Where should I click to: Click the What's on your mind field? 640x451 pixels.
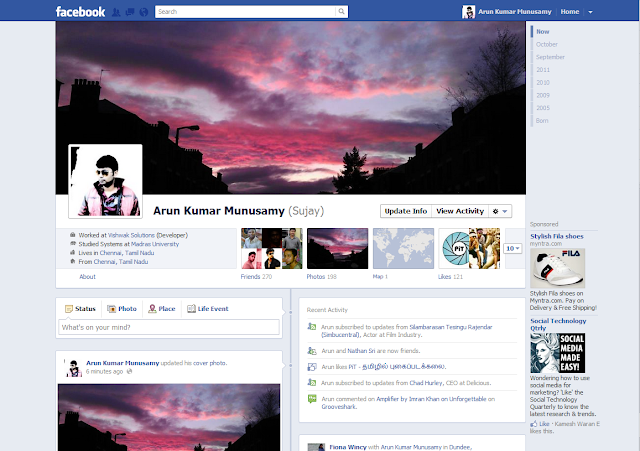(169, 327)
